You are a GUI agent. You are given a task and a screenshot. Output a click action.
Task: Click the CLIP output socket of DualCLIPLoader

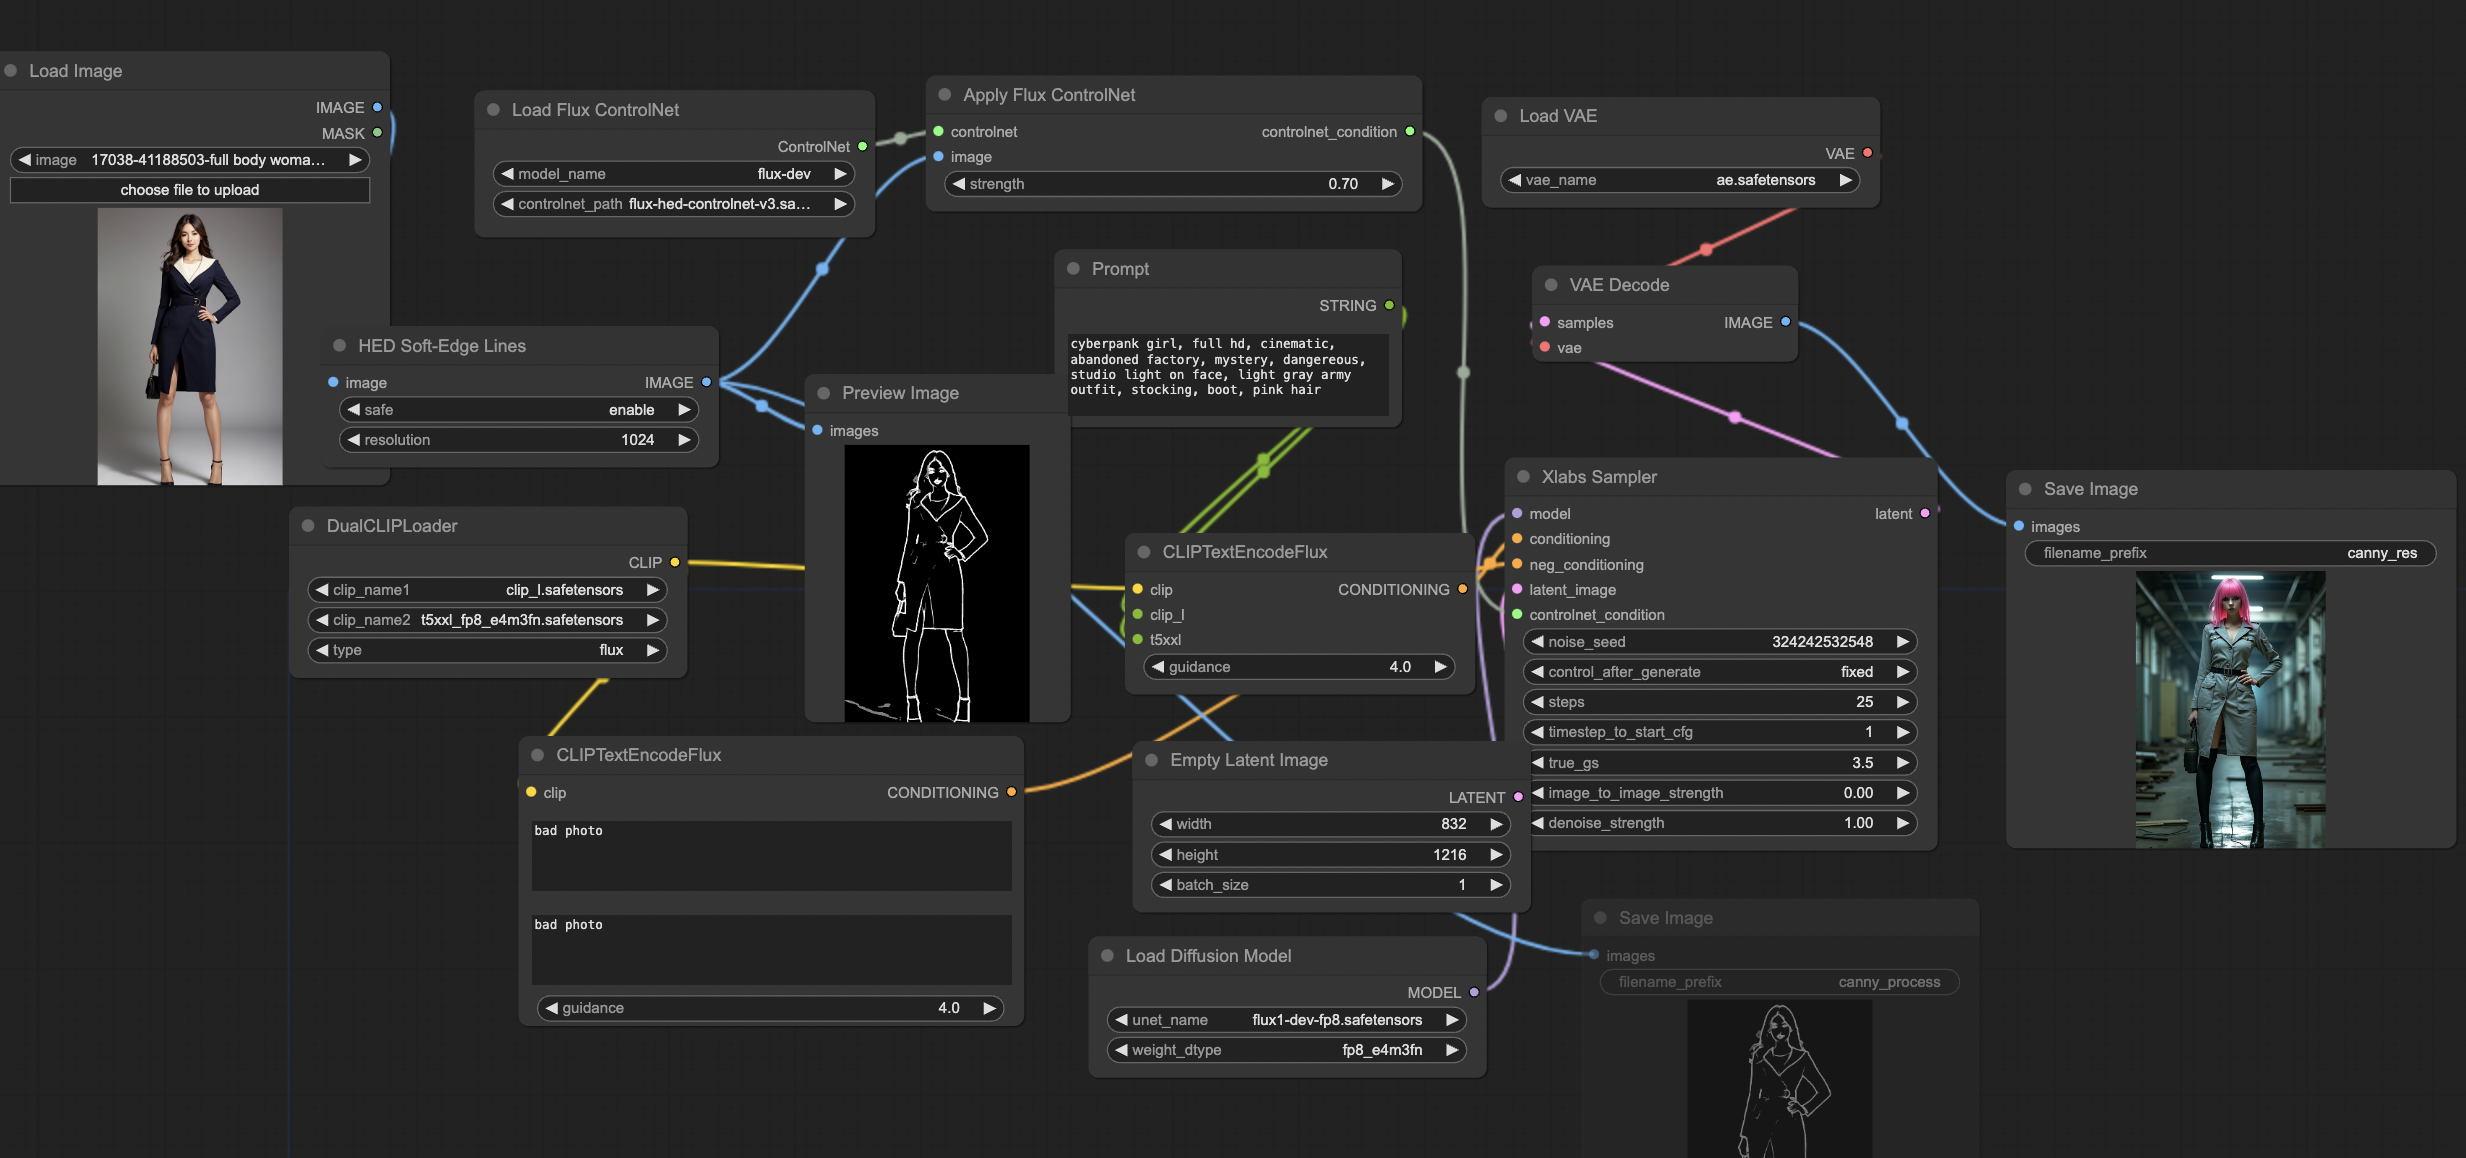675,562
